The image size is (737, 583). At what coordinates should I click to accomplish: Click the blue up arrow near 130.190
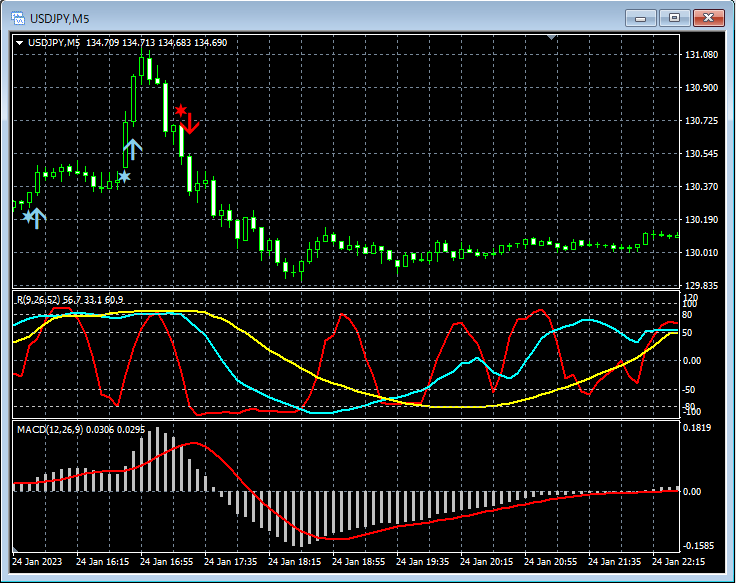tap(38, 219)
